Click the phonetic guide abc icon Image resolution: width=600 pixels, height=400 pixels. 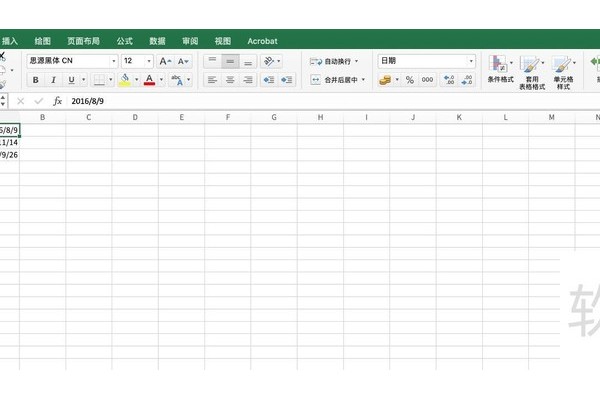click(177, 80)
